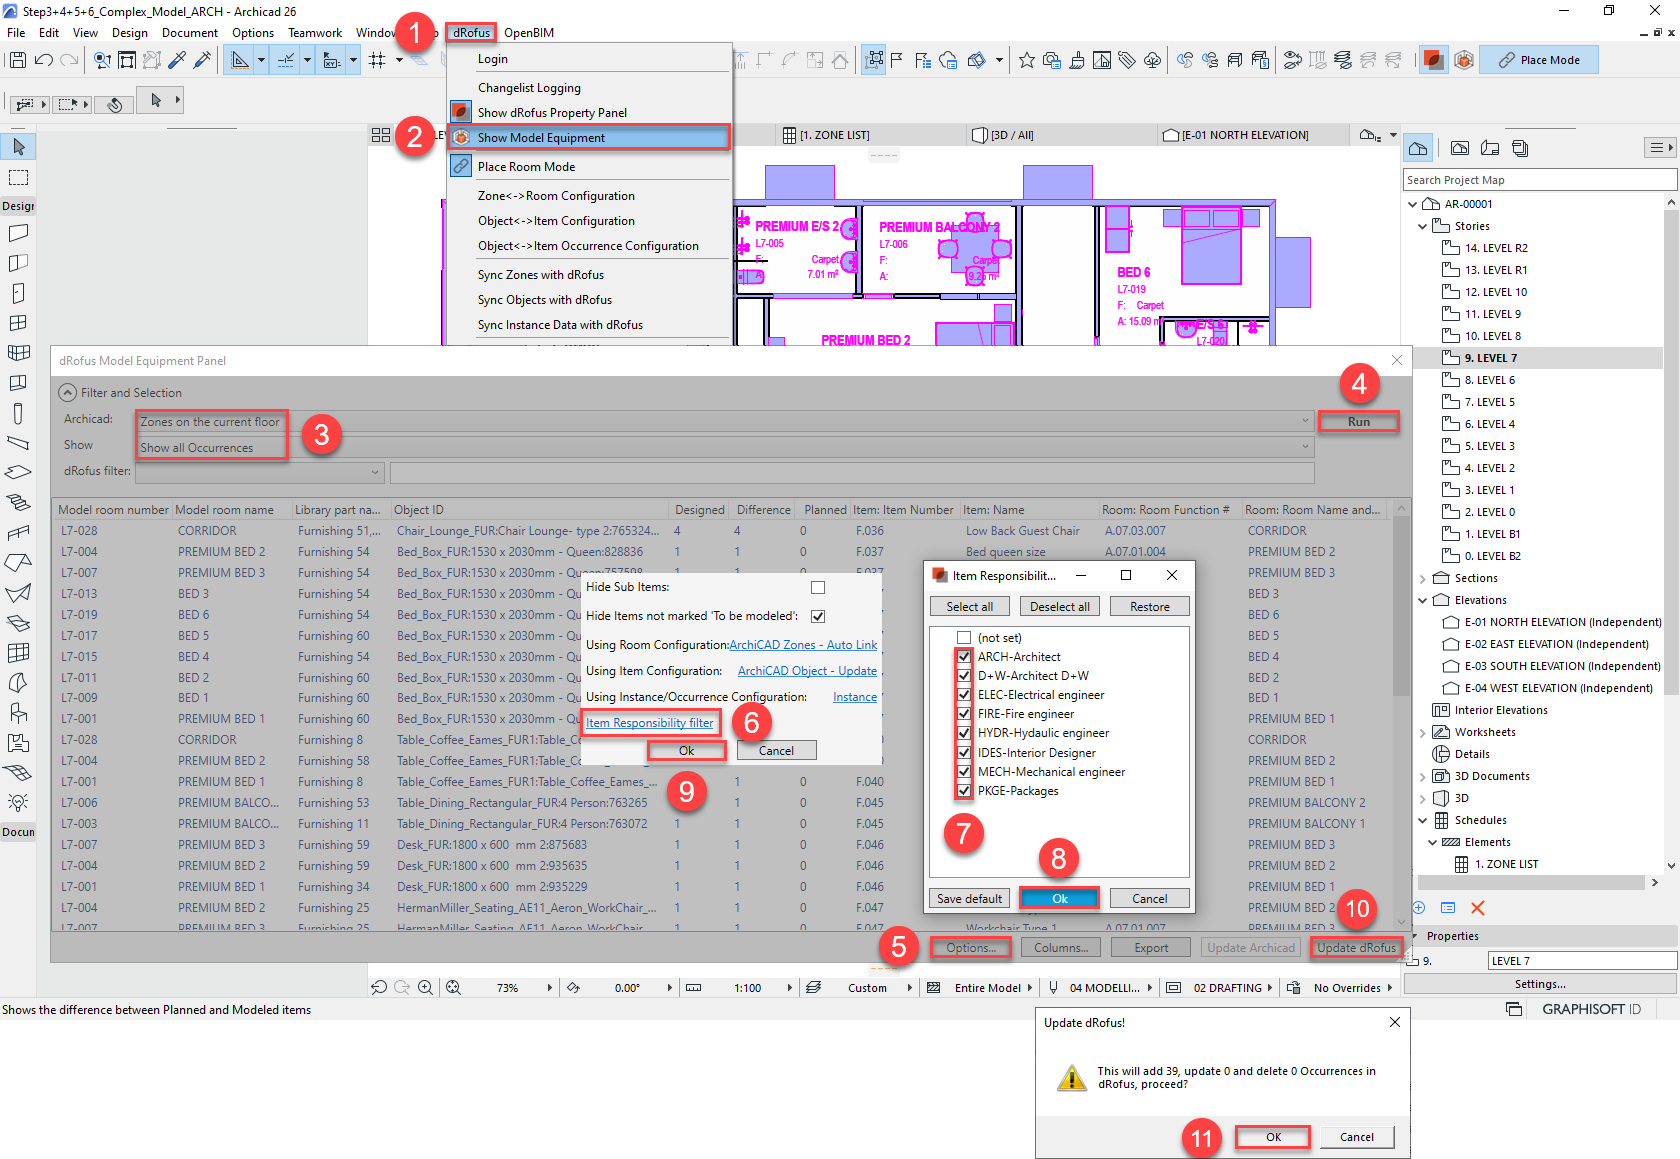Click the Run button
This screenshot has width=1680, height=1159.
(x=1359, y=421)
